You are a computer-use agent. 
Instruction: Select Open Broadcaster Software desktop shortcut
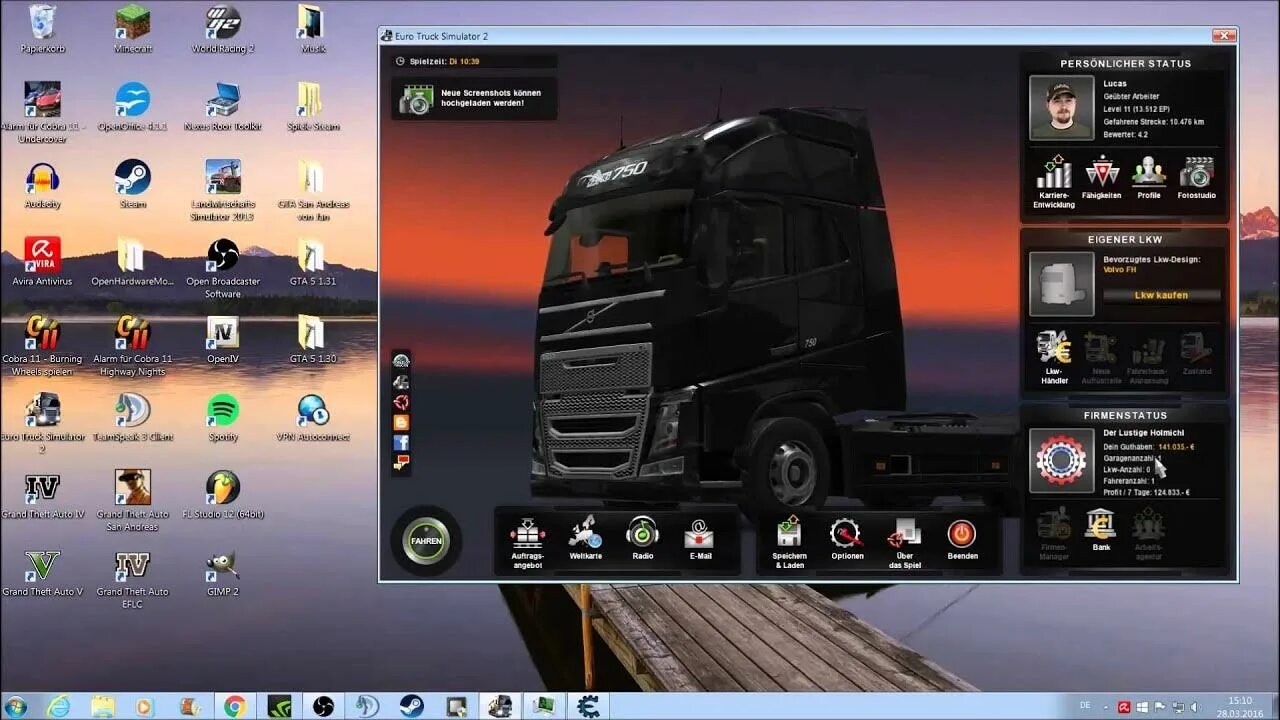223,268
